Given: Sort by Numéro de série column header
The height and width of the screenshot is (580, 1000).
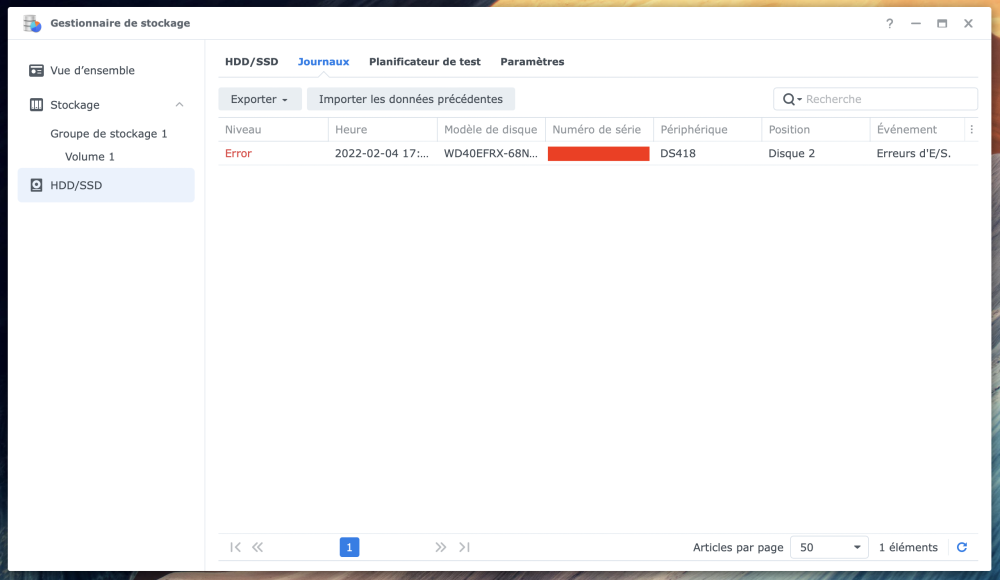Looking at the screenshot, I should (599, 130).
